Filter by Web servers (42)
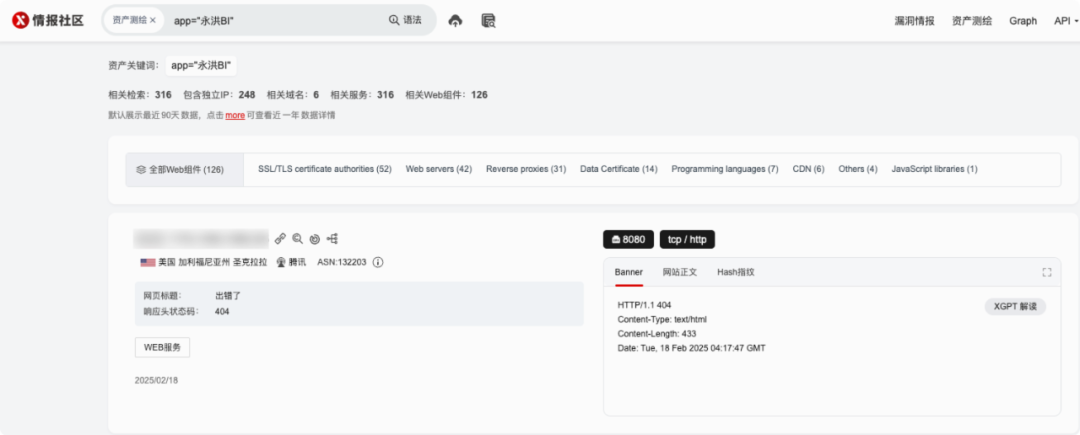 [x=439, y=169]
